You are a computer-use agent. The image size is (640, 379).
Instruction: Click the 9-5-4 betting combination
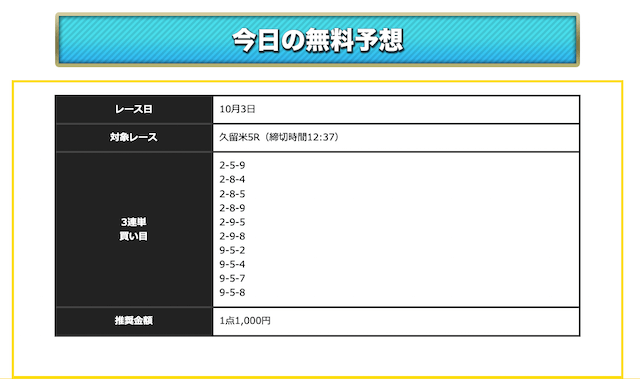click(232, 264)
